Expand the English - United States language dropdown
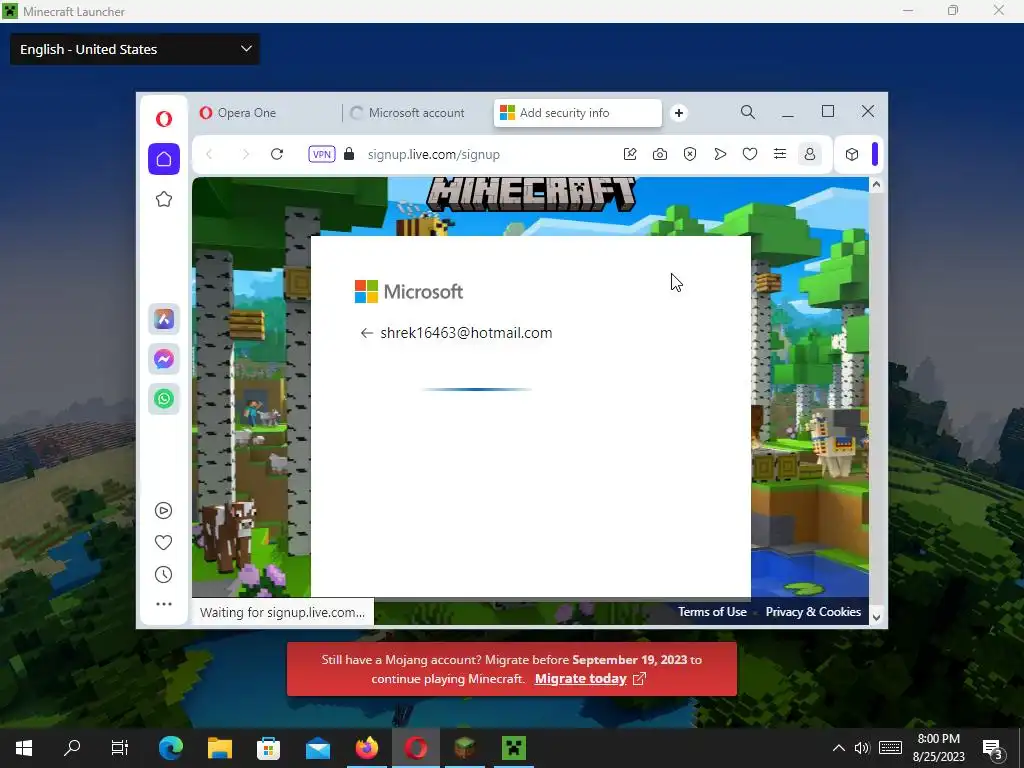The width and height of the screenshot is (1024, 768). (135, 49)
